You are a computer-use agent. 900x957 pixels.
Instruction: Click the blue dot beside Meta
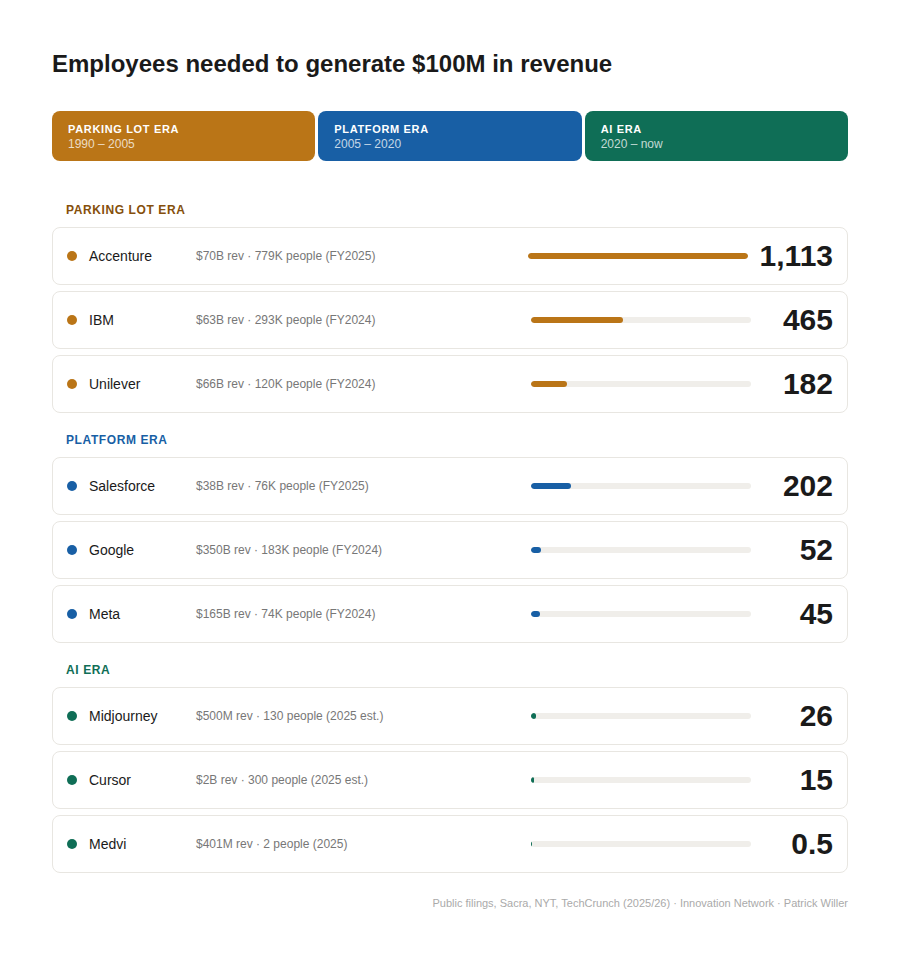coord(72,614)
